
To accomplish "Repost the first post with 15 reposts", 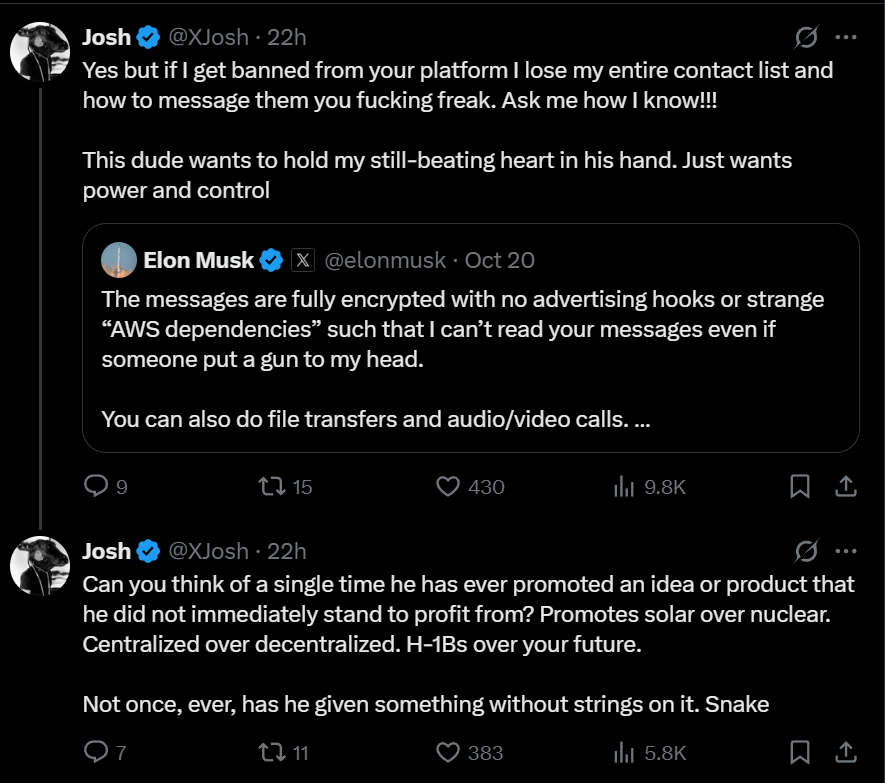I will click(x=271, y=486).
